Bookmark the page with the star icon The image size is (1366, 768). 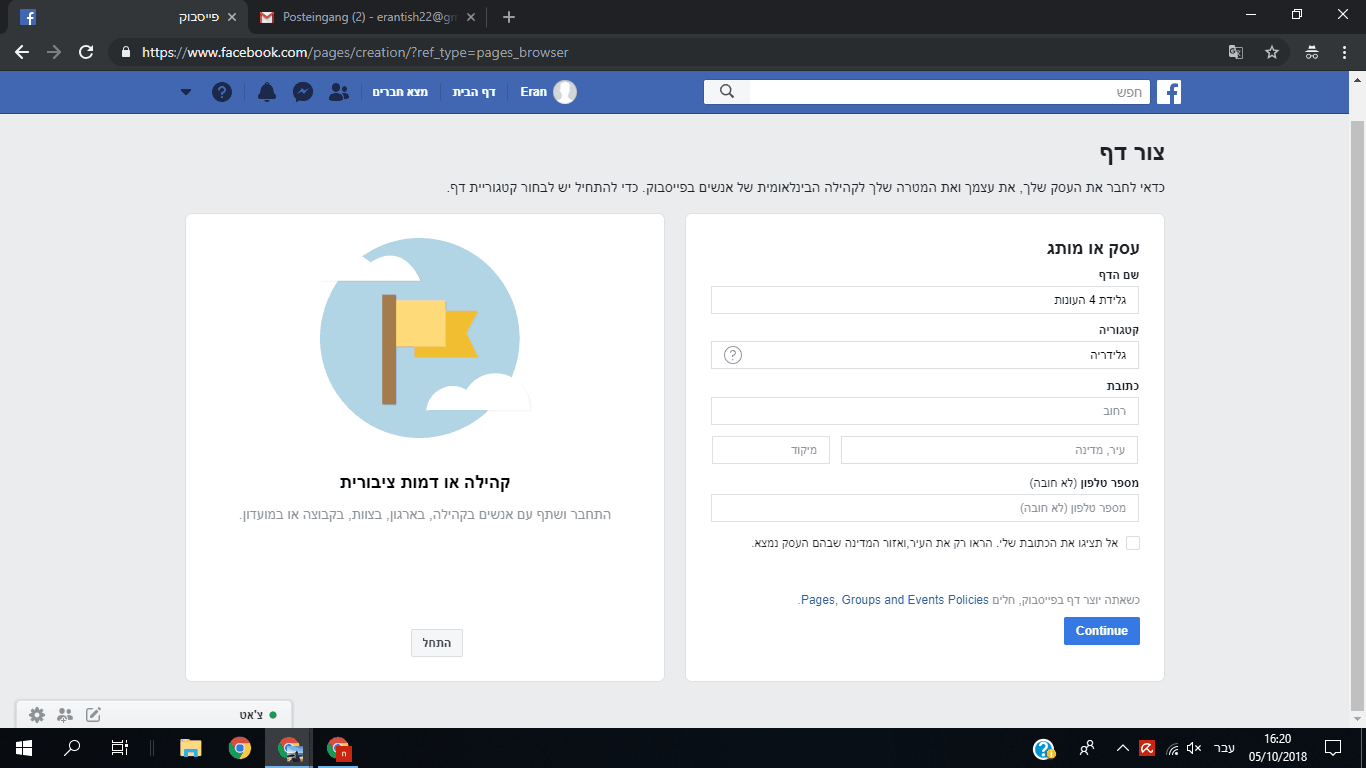1272,52
